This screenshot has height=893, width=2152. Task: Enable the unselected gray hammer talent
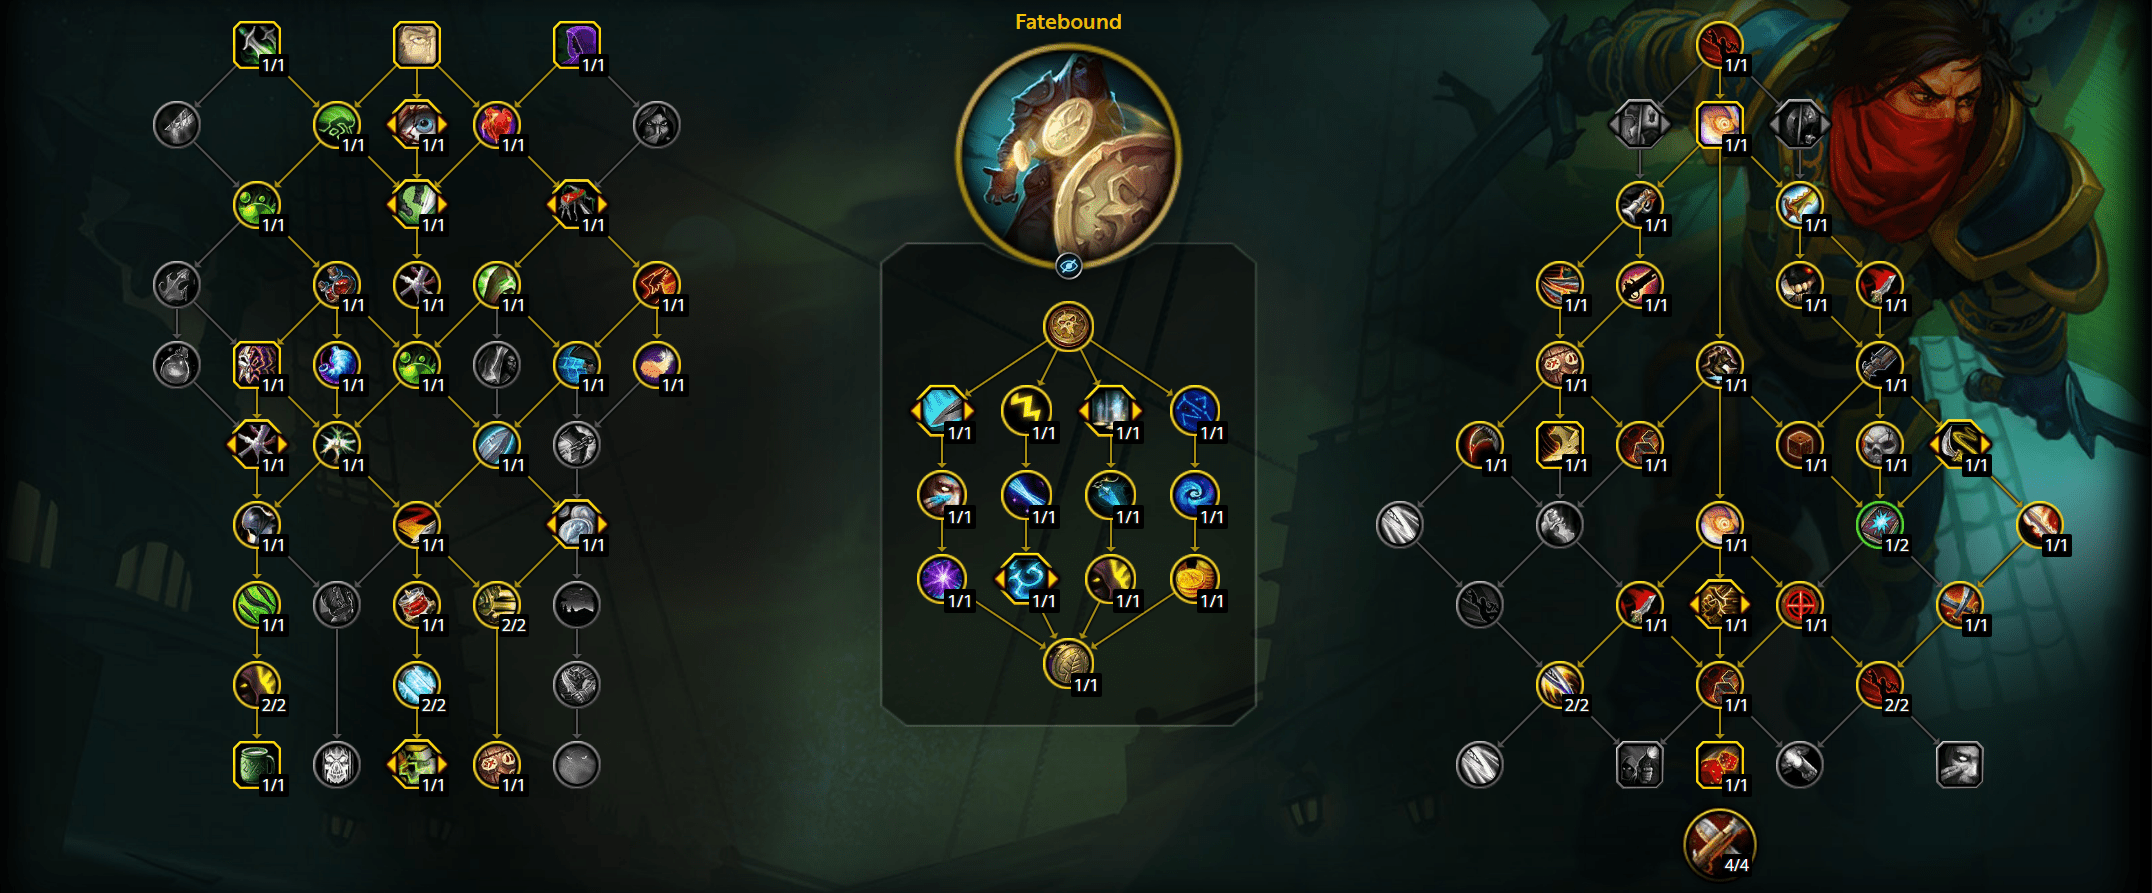pos(1800,765)
